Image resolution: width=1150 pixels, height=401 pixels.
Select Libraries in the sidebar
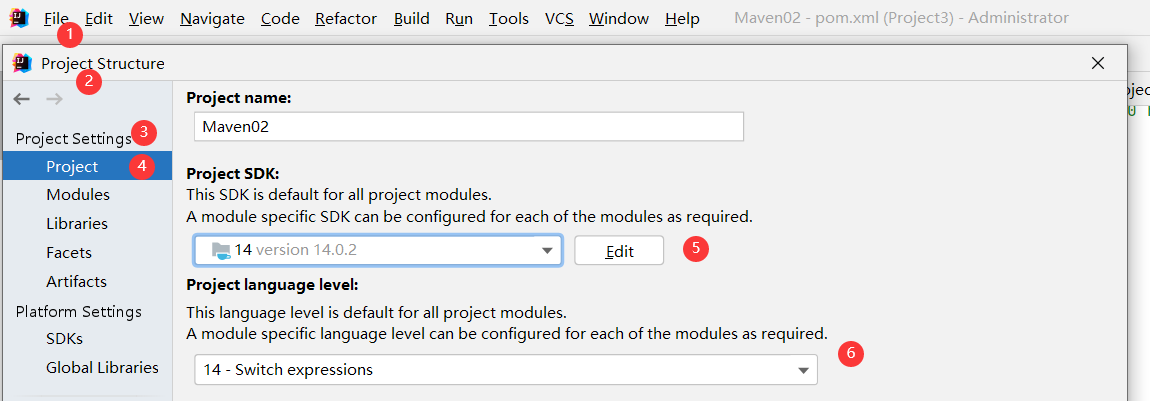coord(77,224)
